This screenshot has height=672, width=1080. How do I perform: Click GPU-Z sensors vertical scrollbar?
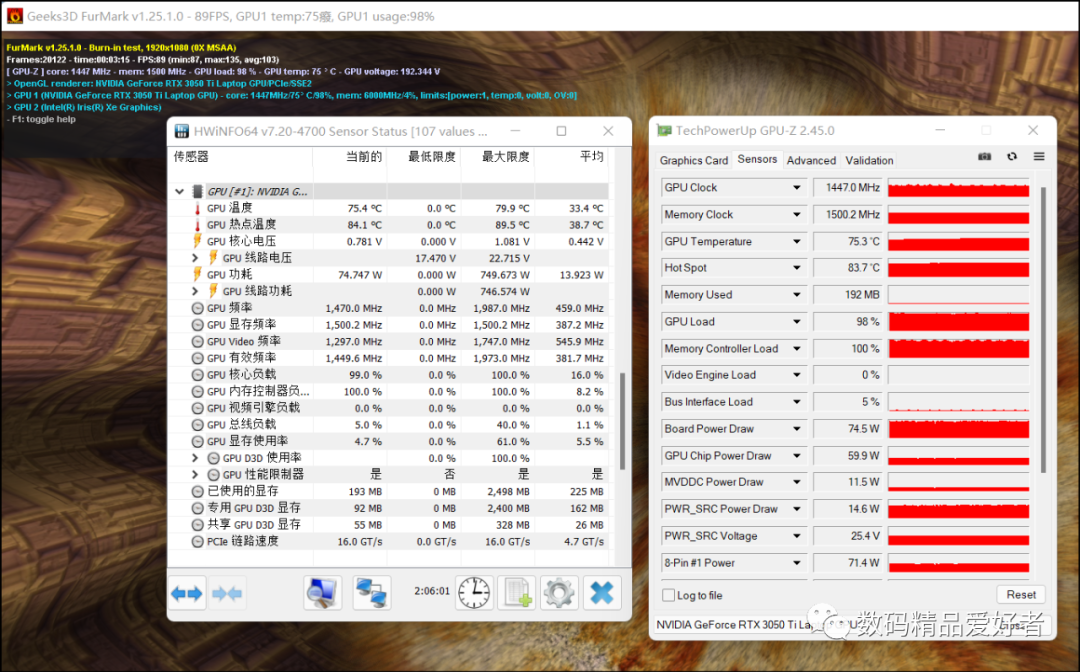pos(1043,330)
